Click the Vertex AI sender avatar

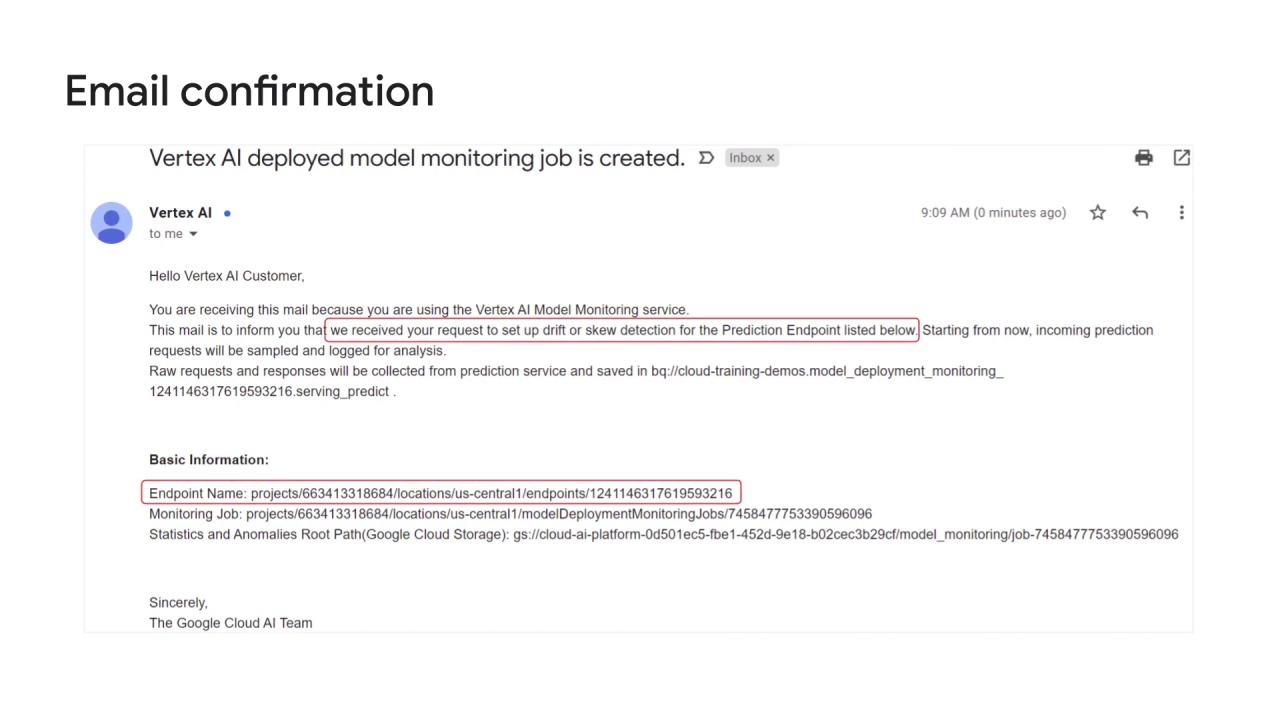pyautogui.click(x=111, y=223)
